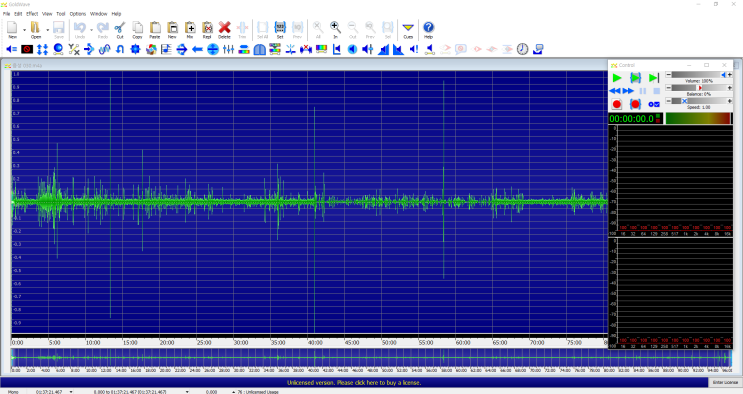Click the green Play to End button
The height and width of the screenshot is (394, 743).
(654, 78)
